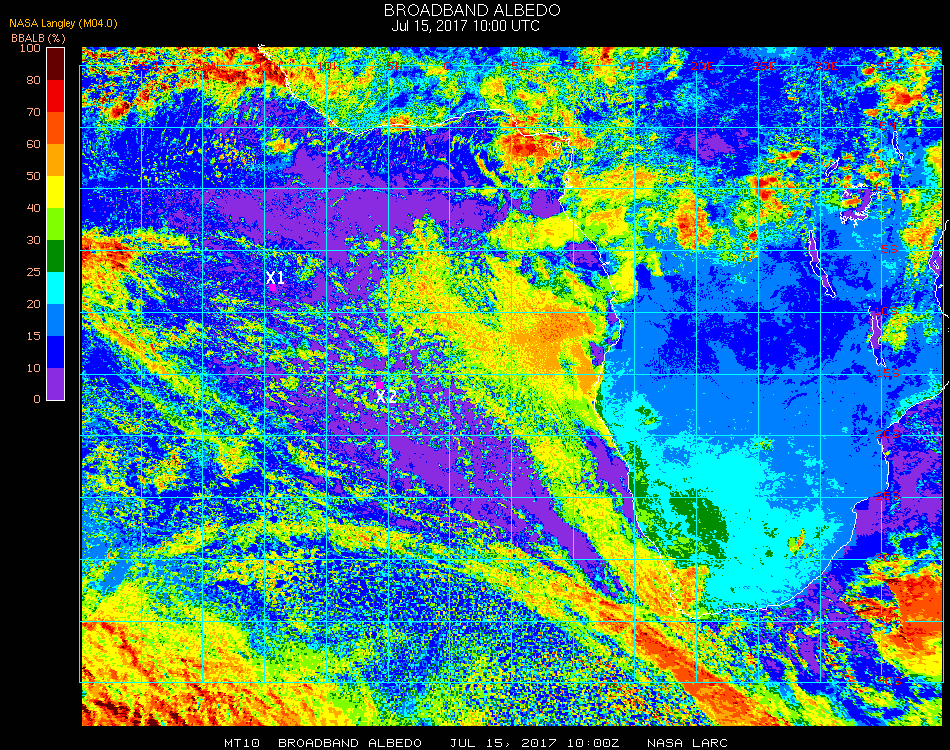Click the 'BBALB (%)' legend heading
This screenshot has width=950, height=750.
pyautogui.click(x=38, y=38)
